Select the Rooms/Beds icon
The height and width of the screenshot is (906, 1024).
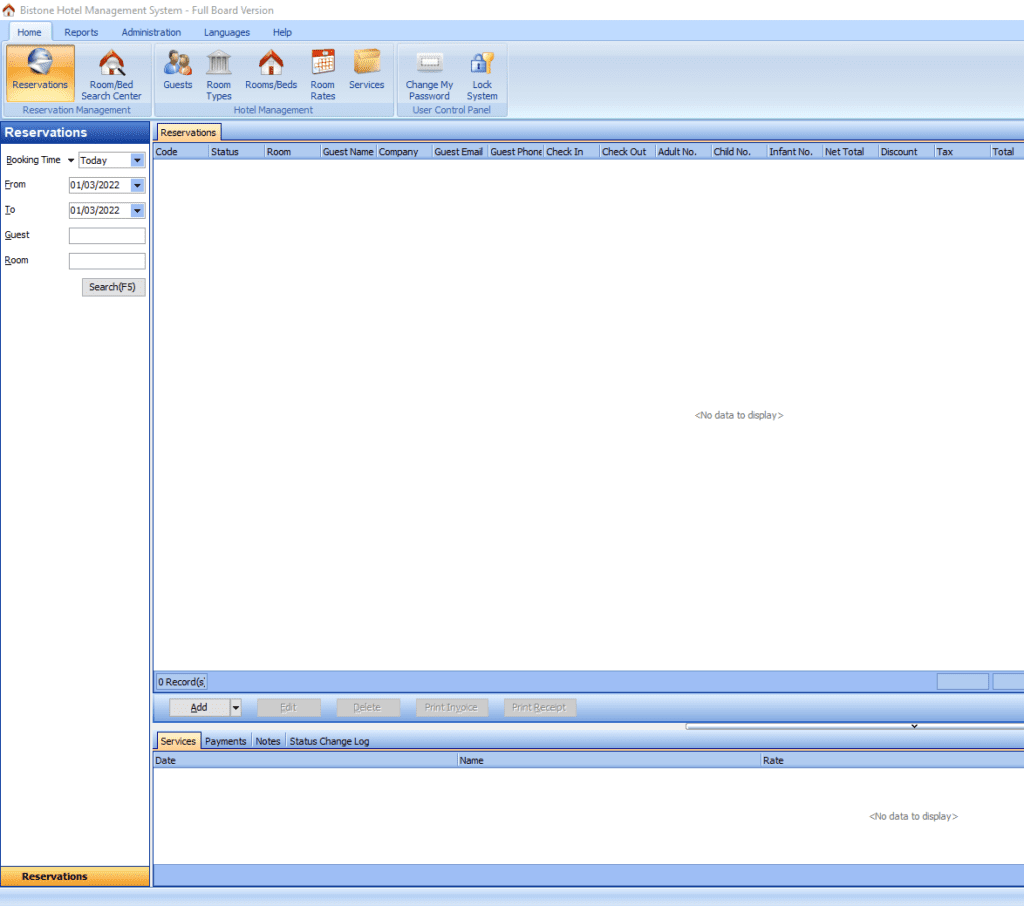(x=270, y=70)
